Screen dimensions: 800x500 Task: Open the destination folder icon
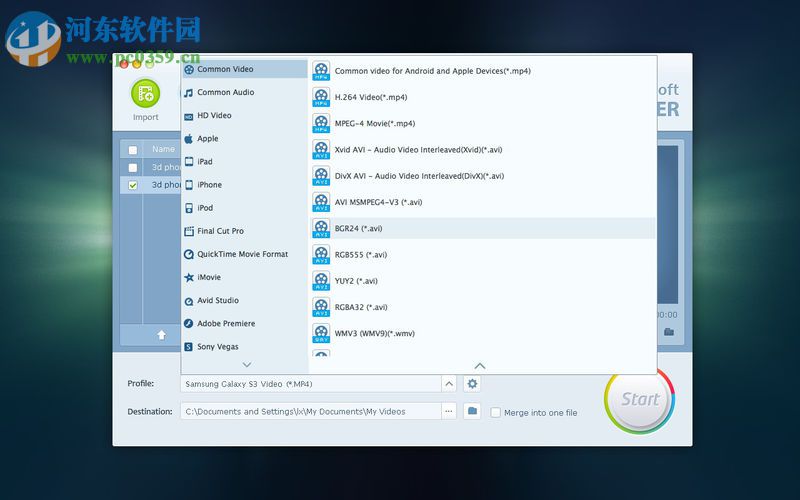[x=472, y=411]
